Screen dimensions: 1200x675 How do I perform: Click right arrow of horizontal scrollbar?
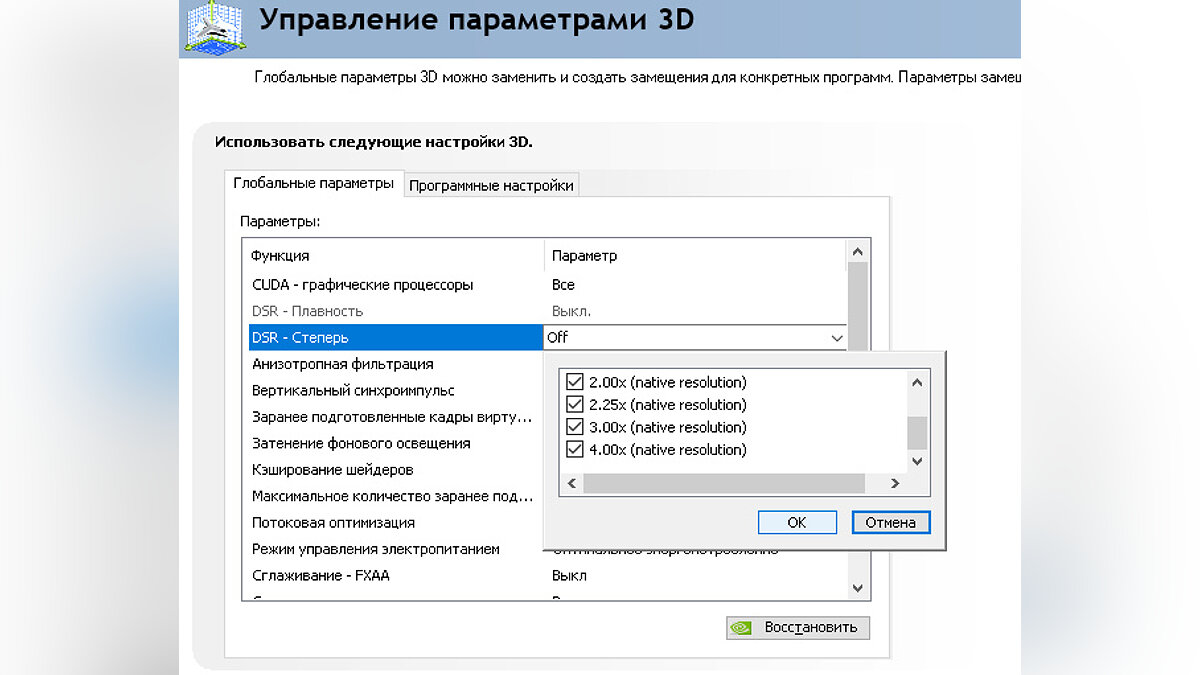tap(895, 484)
